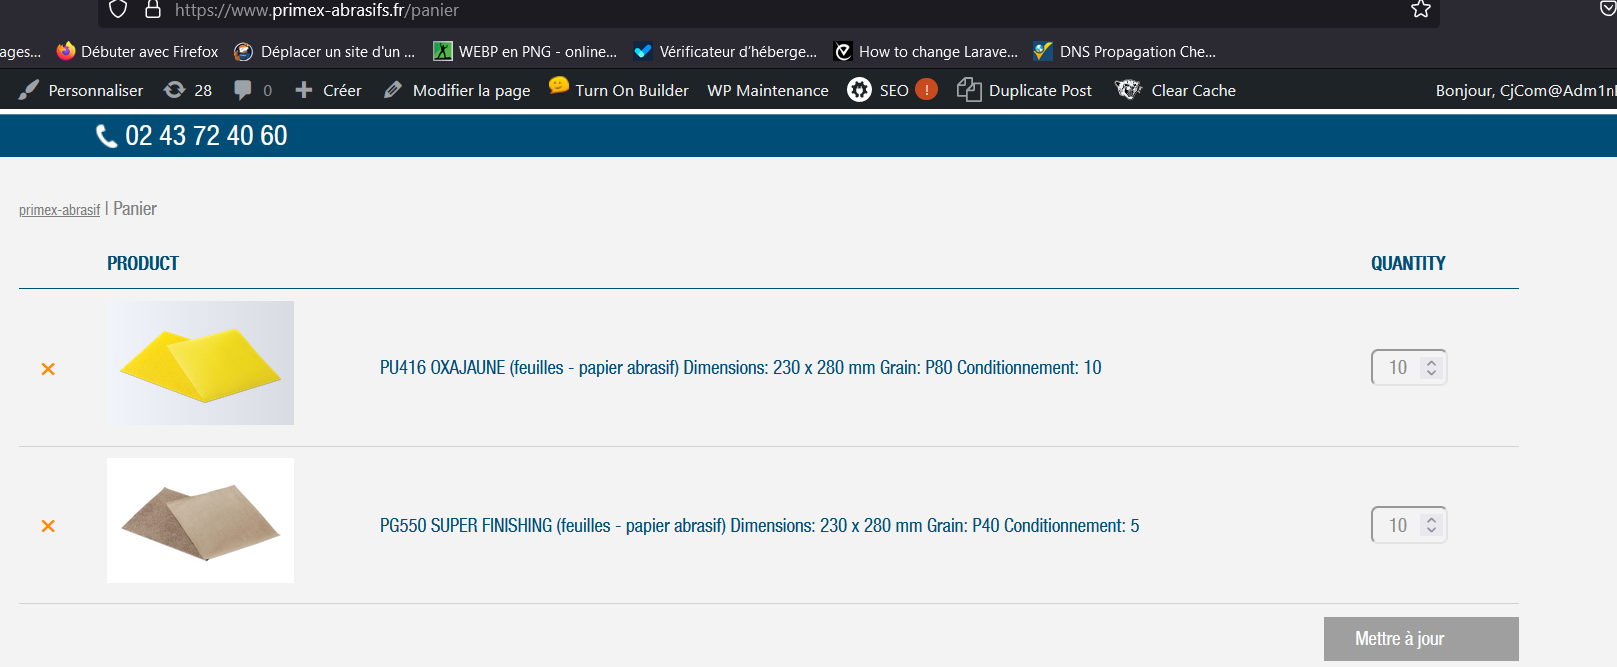Click Turn On Builder in admin bar
The image size is (1617, 667).
[x=619, y=90]
